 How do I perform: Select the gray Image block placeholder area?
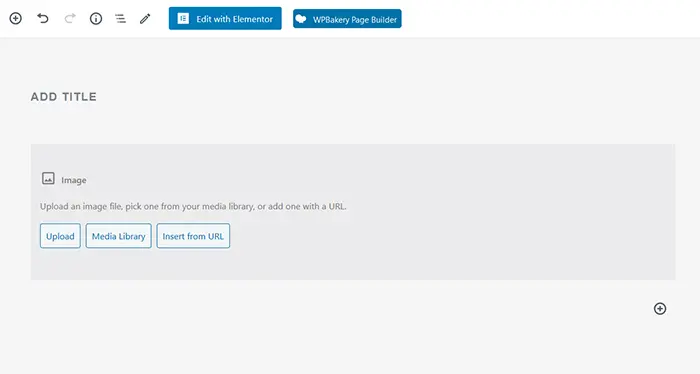(353, 212)
